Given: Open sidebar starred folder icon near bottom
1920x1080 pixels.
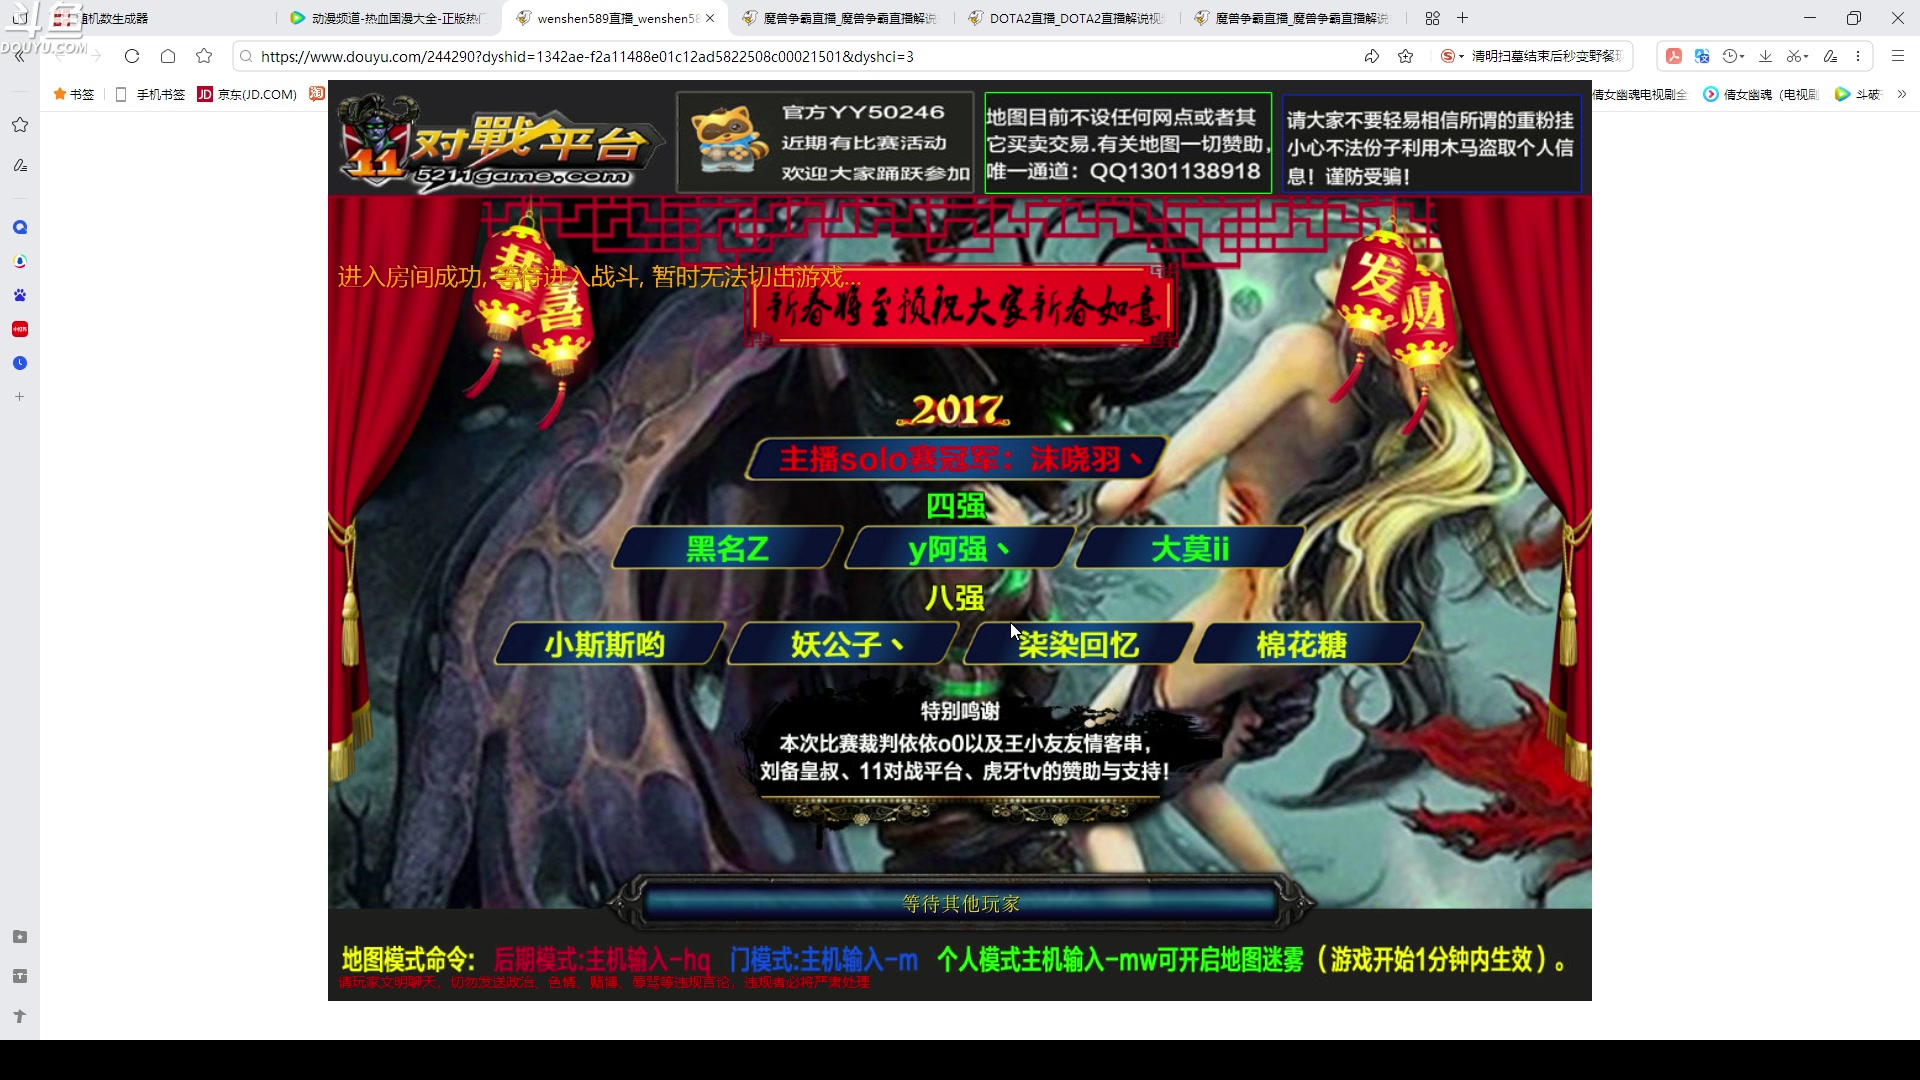Looking at the screenshot, I should pyautogui.click(x=20, y=937).
